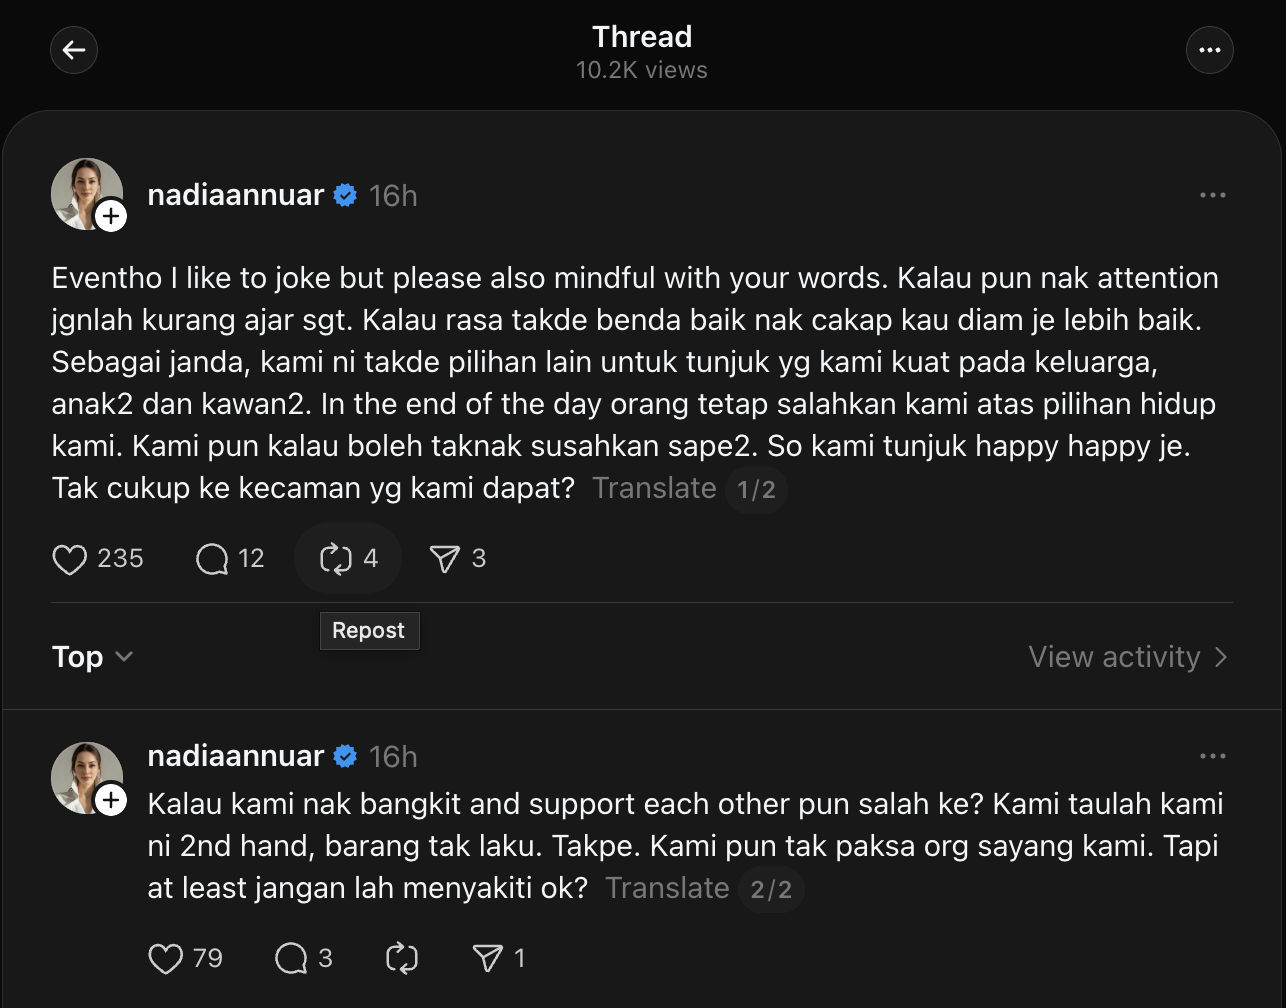The width and height of the screenshot is (1286, 1008).
Task: Open thread options menu in header
Action: click(x=1209, y=50)
